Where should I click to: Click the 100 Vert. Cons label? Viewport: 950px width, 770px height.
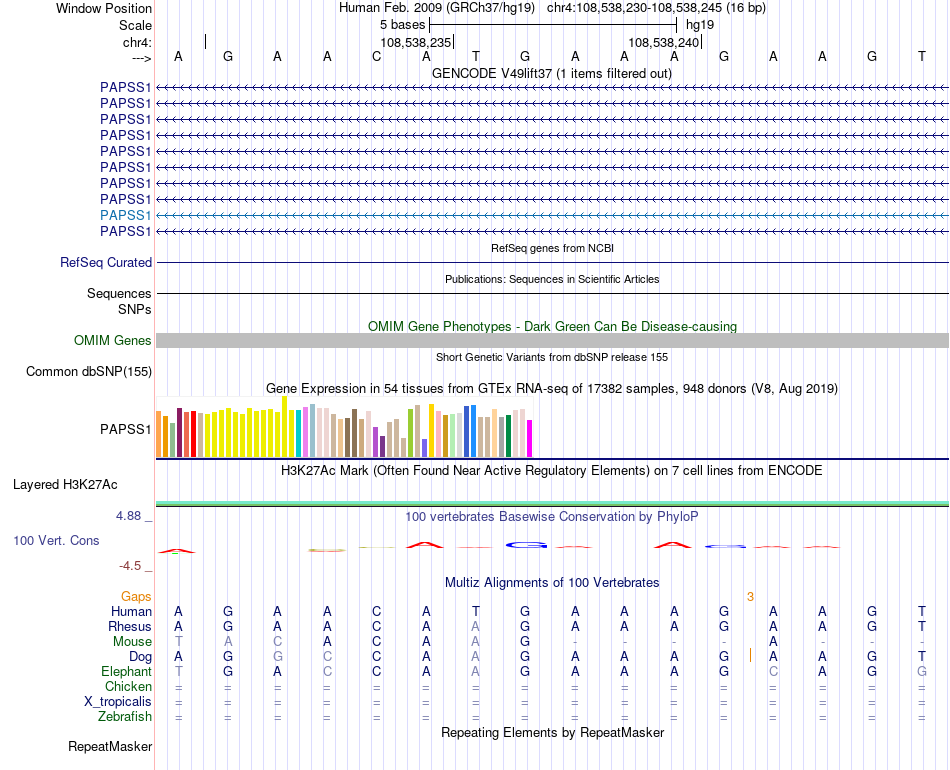(56, 541)
